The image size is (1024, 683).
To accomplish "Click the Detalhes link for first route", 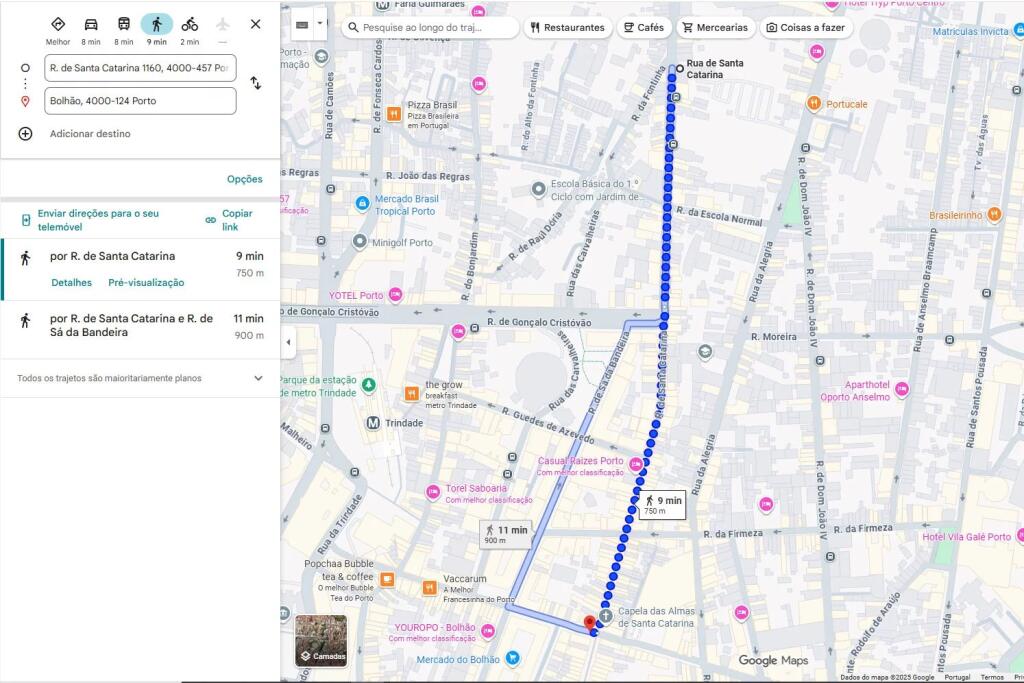I will click(x=71, y=282).
